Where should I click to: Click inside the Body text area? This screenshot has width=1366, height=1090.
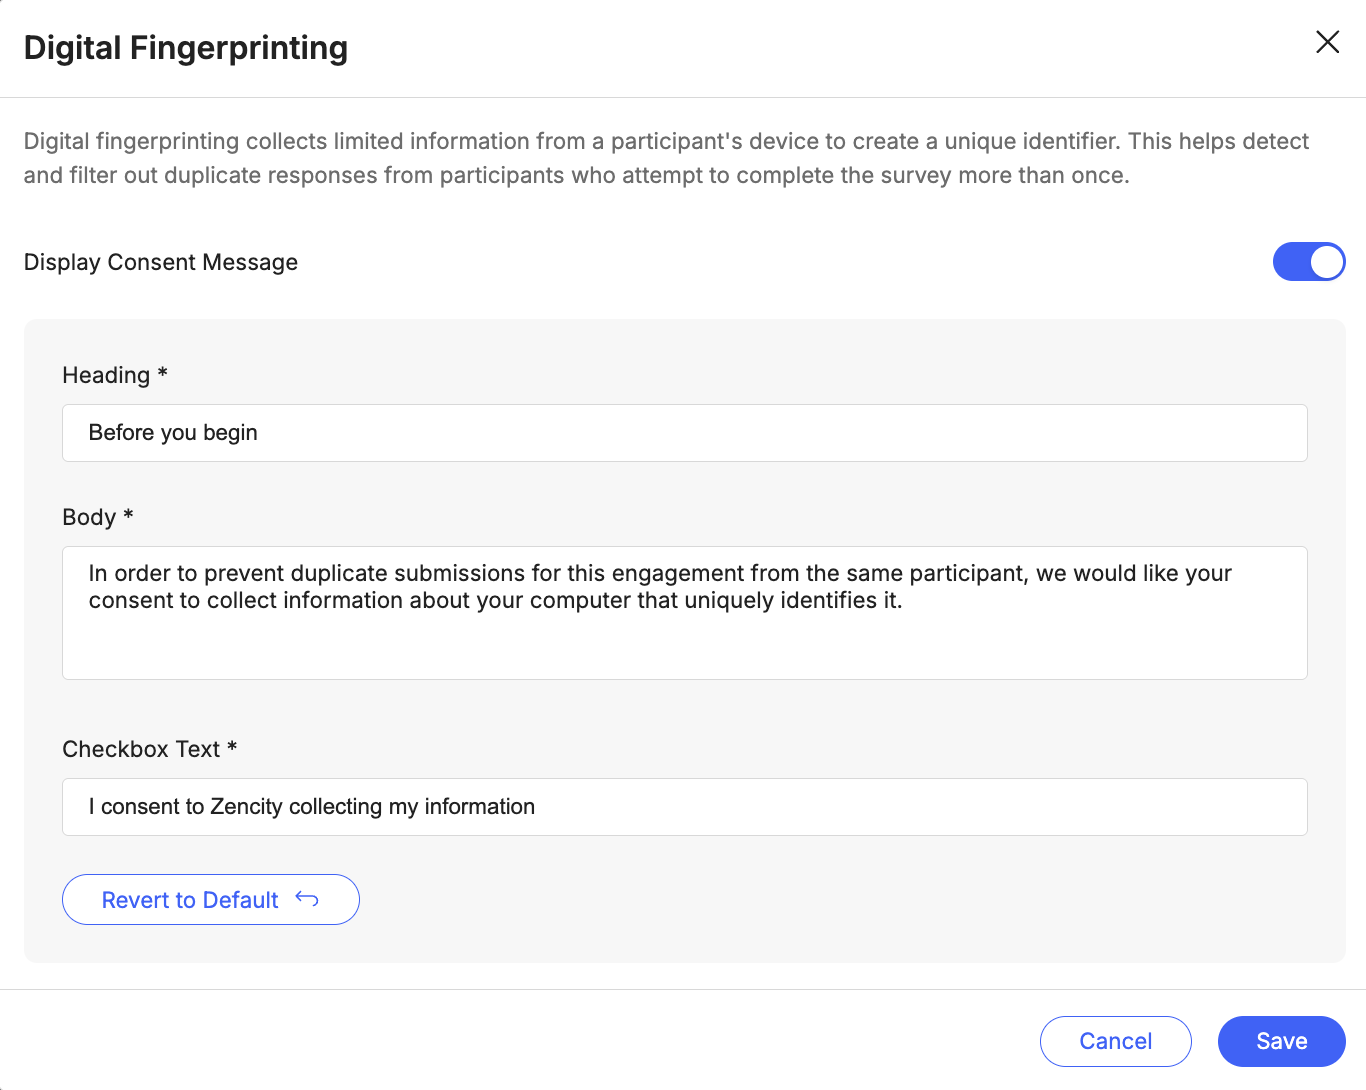(684, 613)
